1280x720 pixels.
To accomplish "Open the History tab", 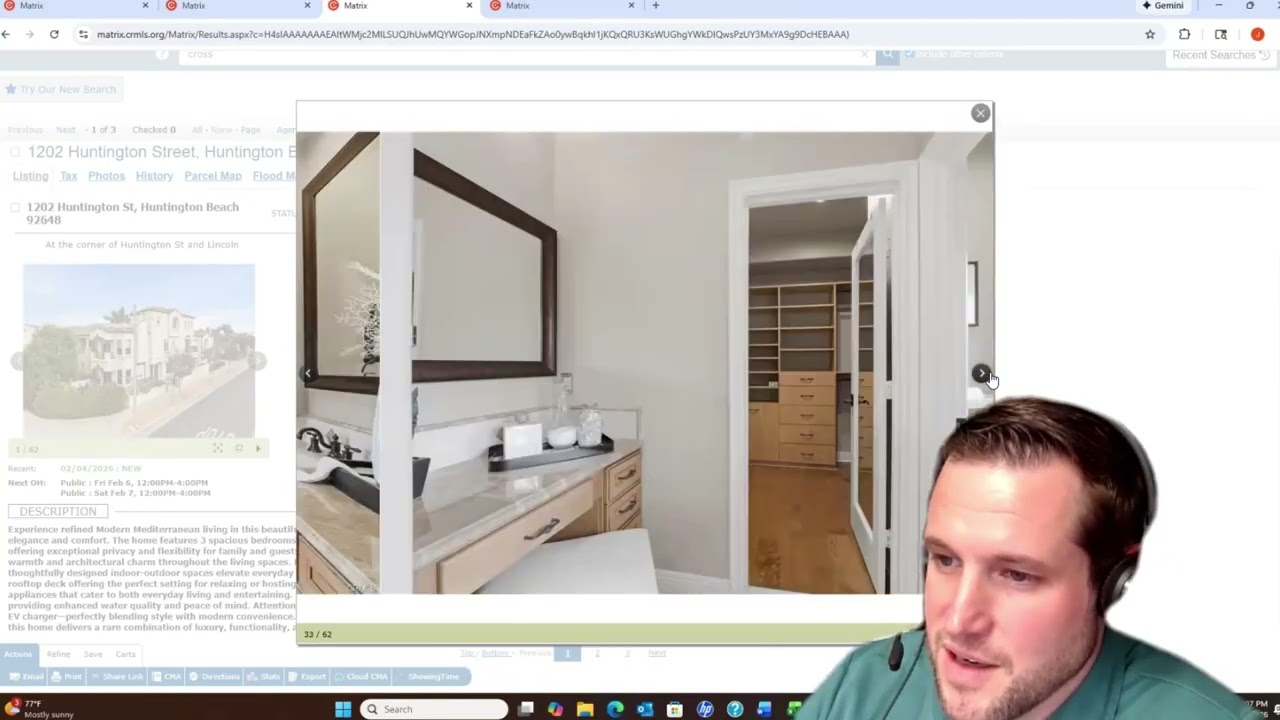I will point(154,176).
